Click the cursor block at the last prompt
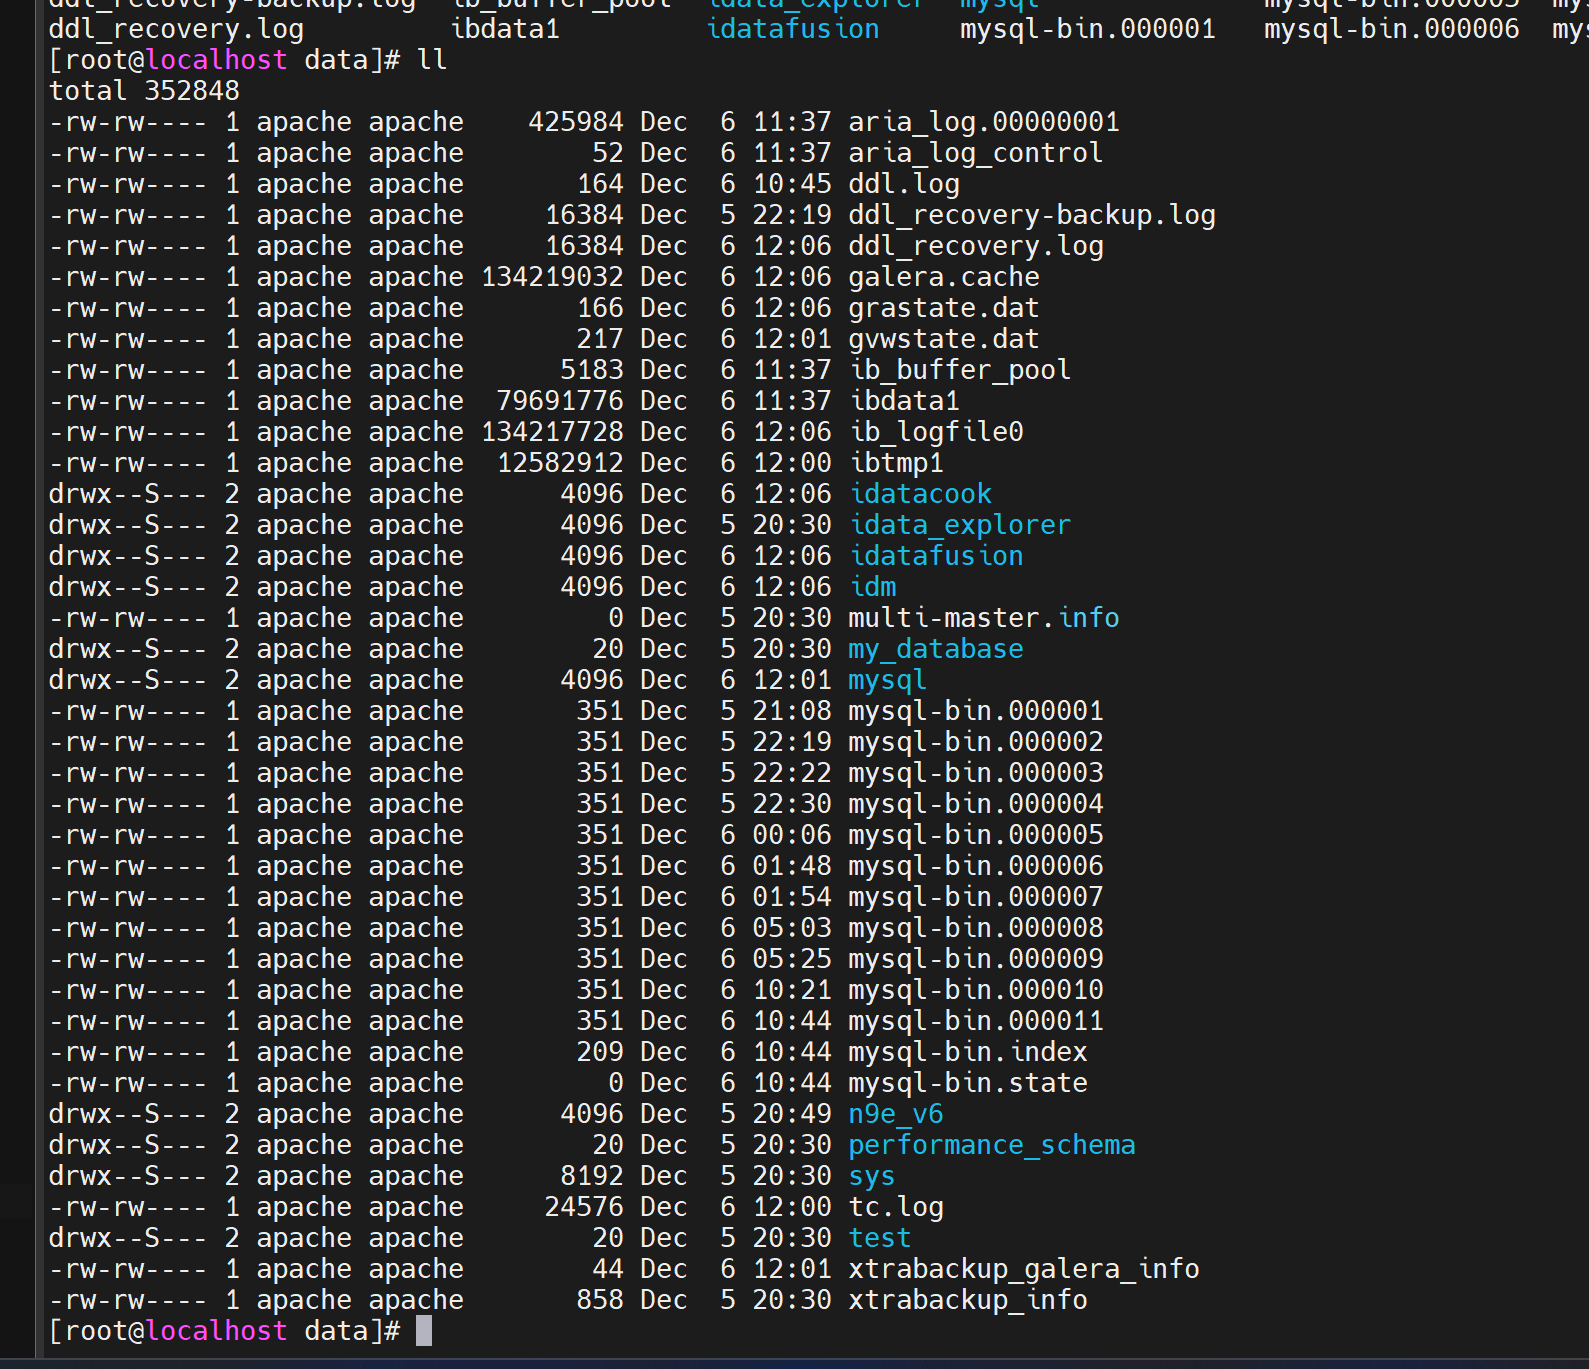This screenshot has width=1589, height=1369. click(x=424, y=1331)
